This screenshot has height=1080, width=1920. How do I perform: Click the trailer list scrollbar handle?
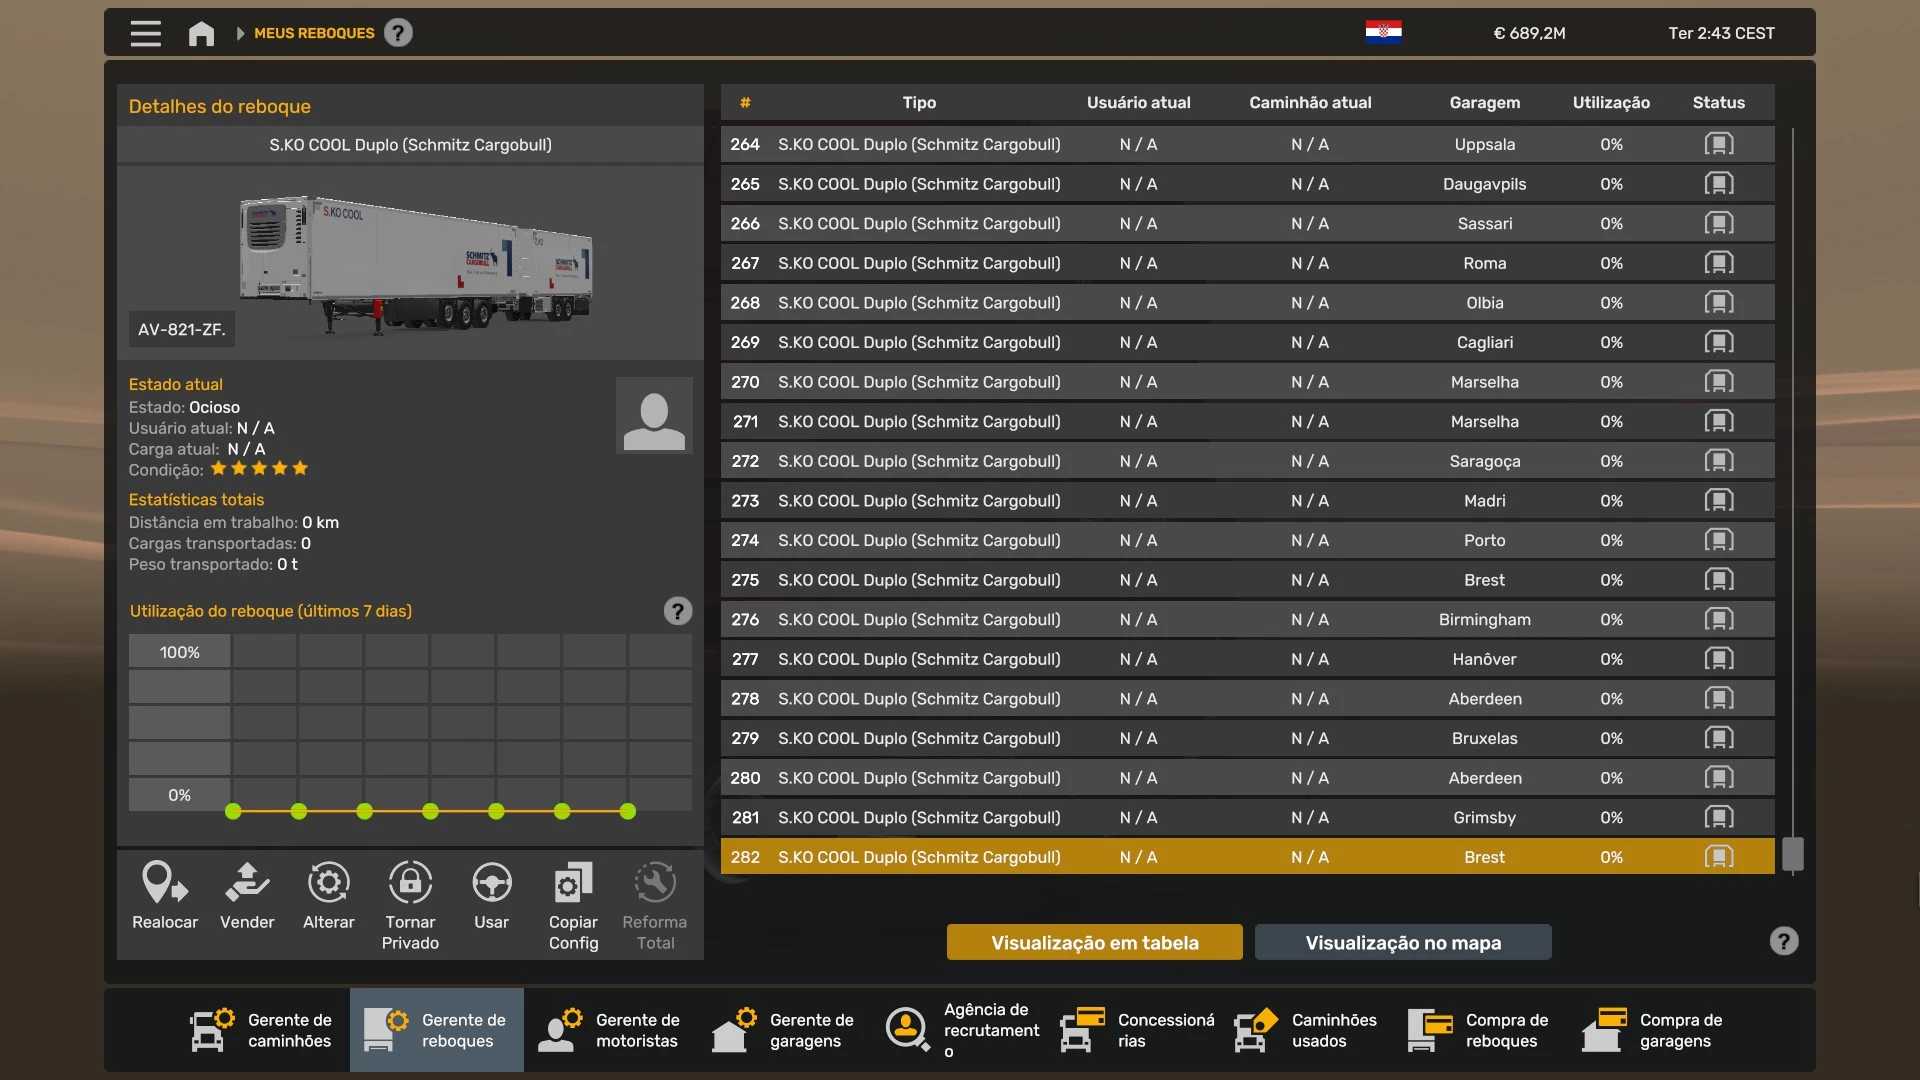pos(1793,854)
